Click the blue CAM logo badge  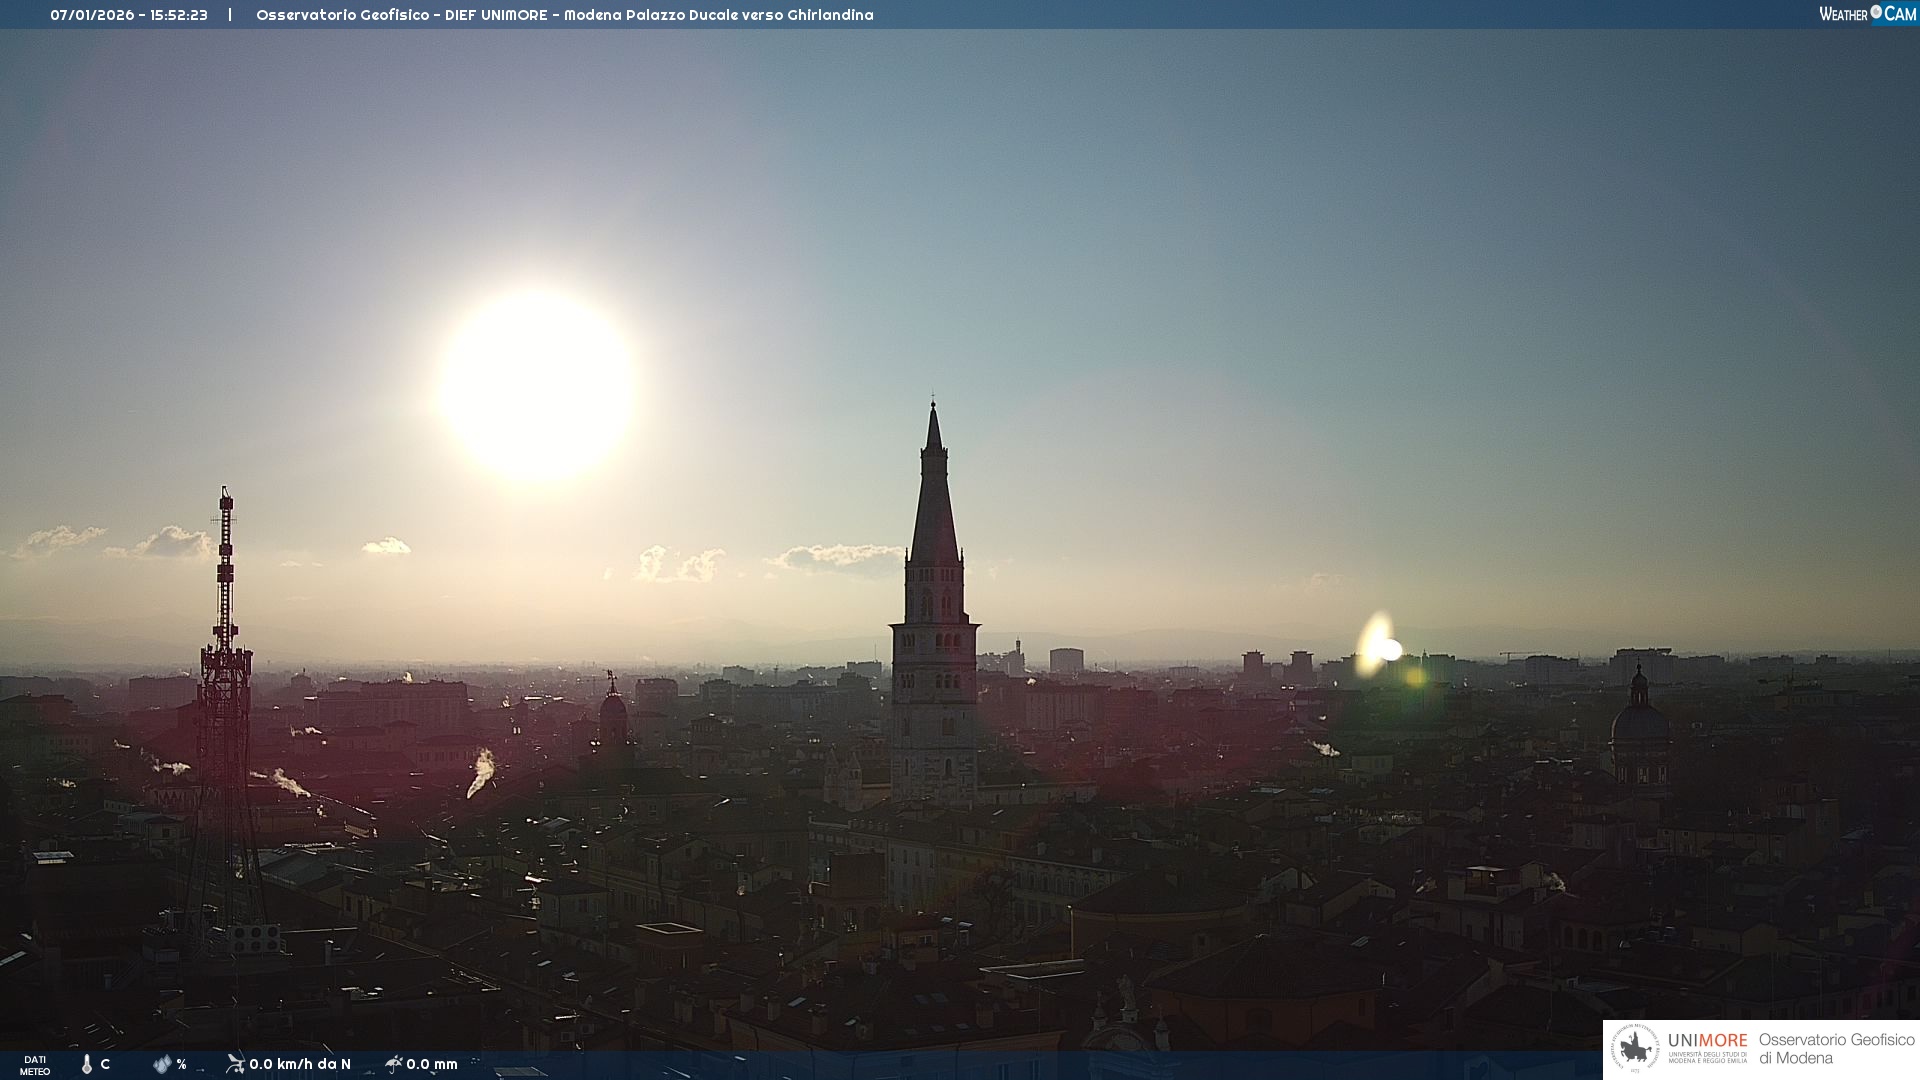coord(1900,14)
